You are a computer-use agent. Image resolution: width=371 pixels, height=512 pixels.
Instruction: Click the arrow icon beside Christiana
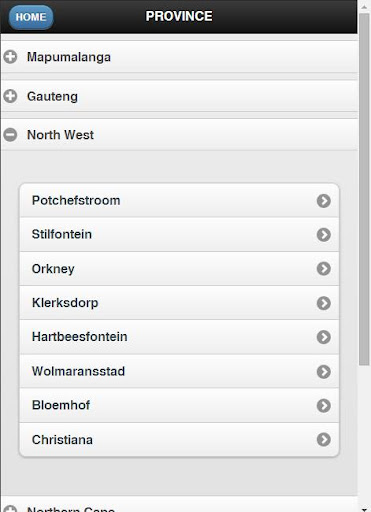(324, 440)
